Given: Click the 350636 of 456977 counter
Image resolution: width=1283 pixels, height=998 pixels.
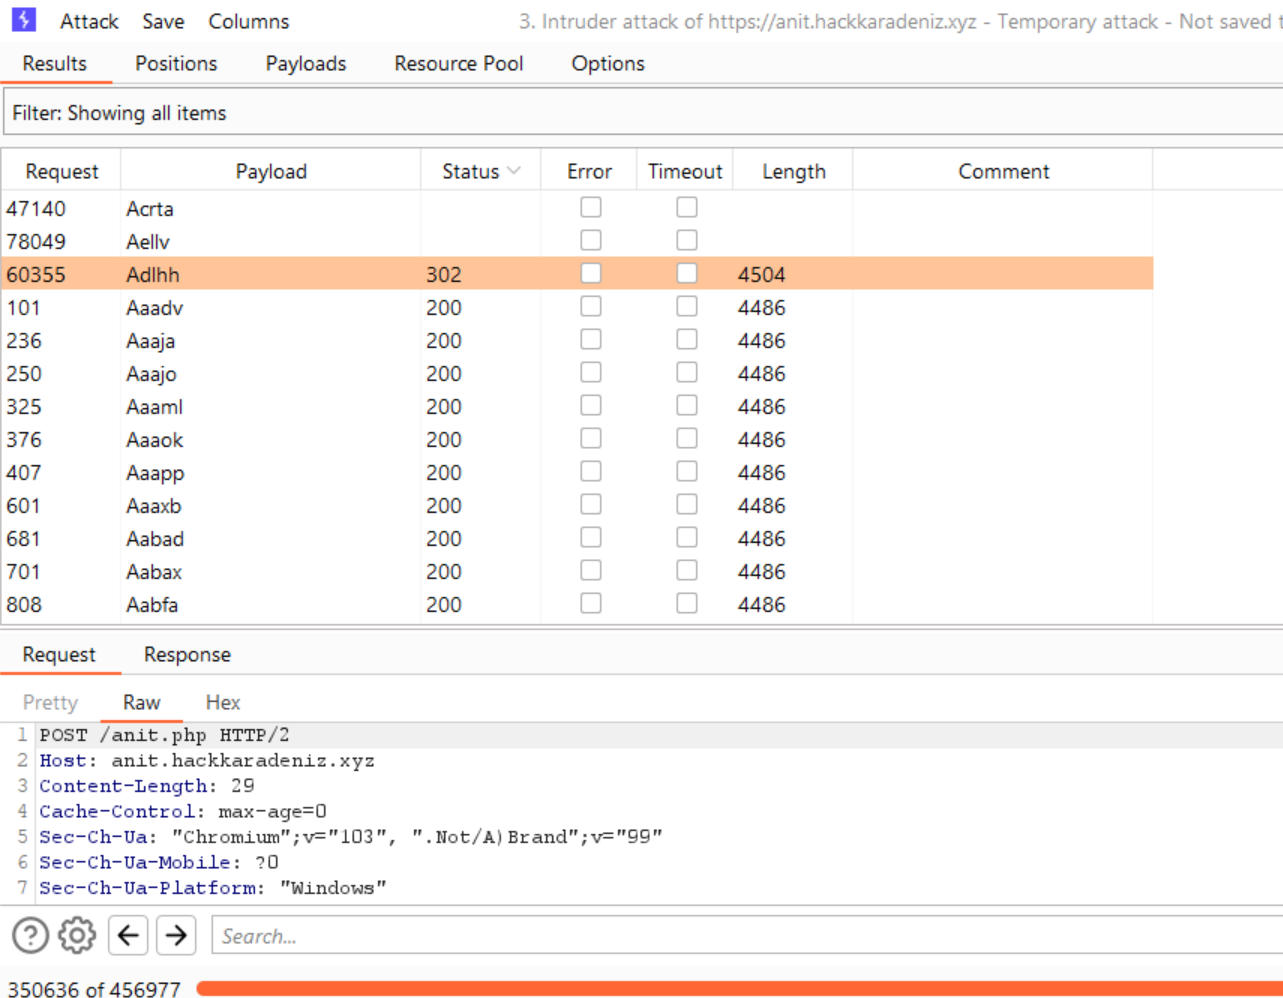Looking at the screenshot, I should 94,989.
